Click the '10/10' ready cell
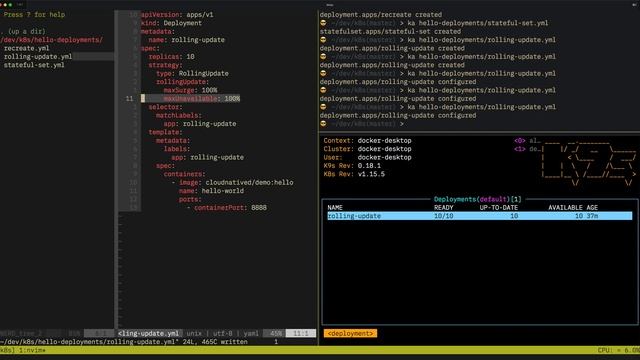Viewport: 640px width, 360px height. pos(444,216)
